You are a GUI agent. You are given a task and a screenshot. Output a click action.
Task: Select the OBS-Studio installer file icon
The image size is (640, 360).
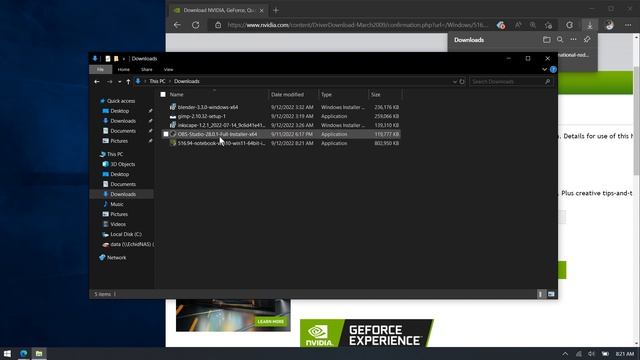click(x=173, y=134)
